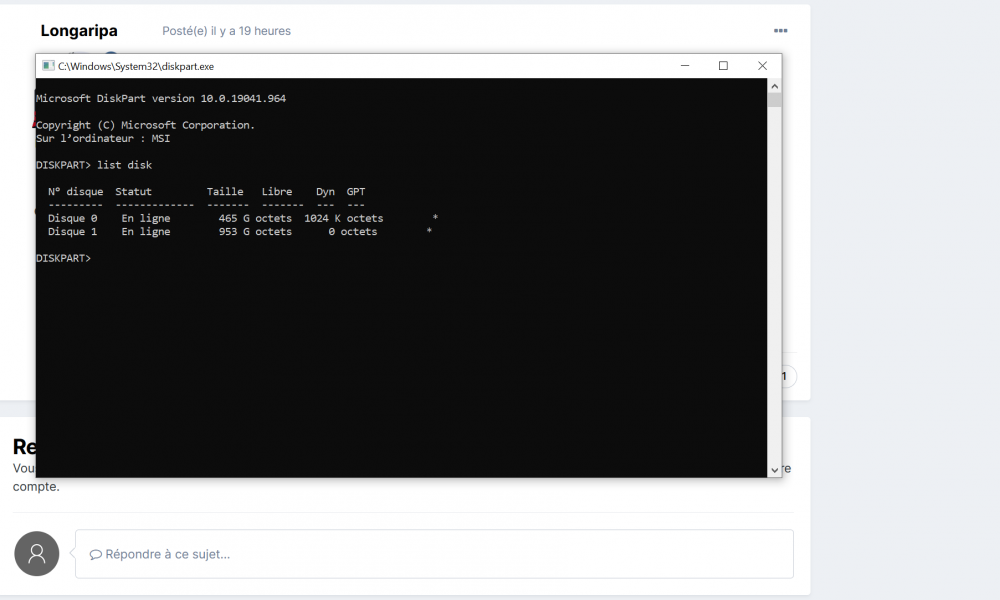Screen dimensions: 1000x600
Task: Click the 'Taille' column header
Action: point(225,191)
